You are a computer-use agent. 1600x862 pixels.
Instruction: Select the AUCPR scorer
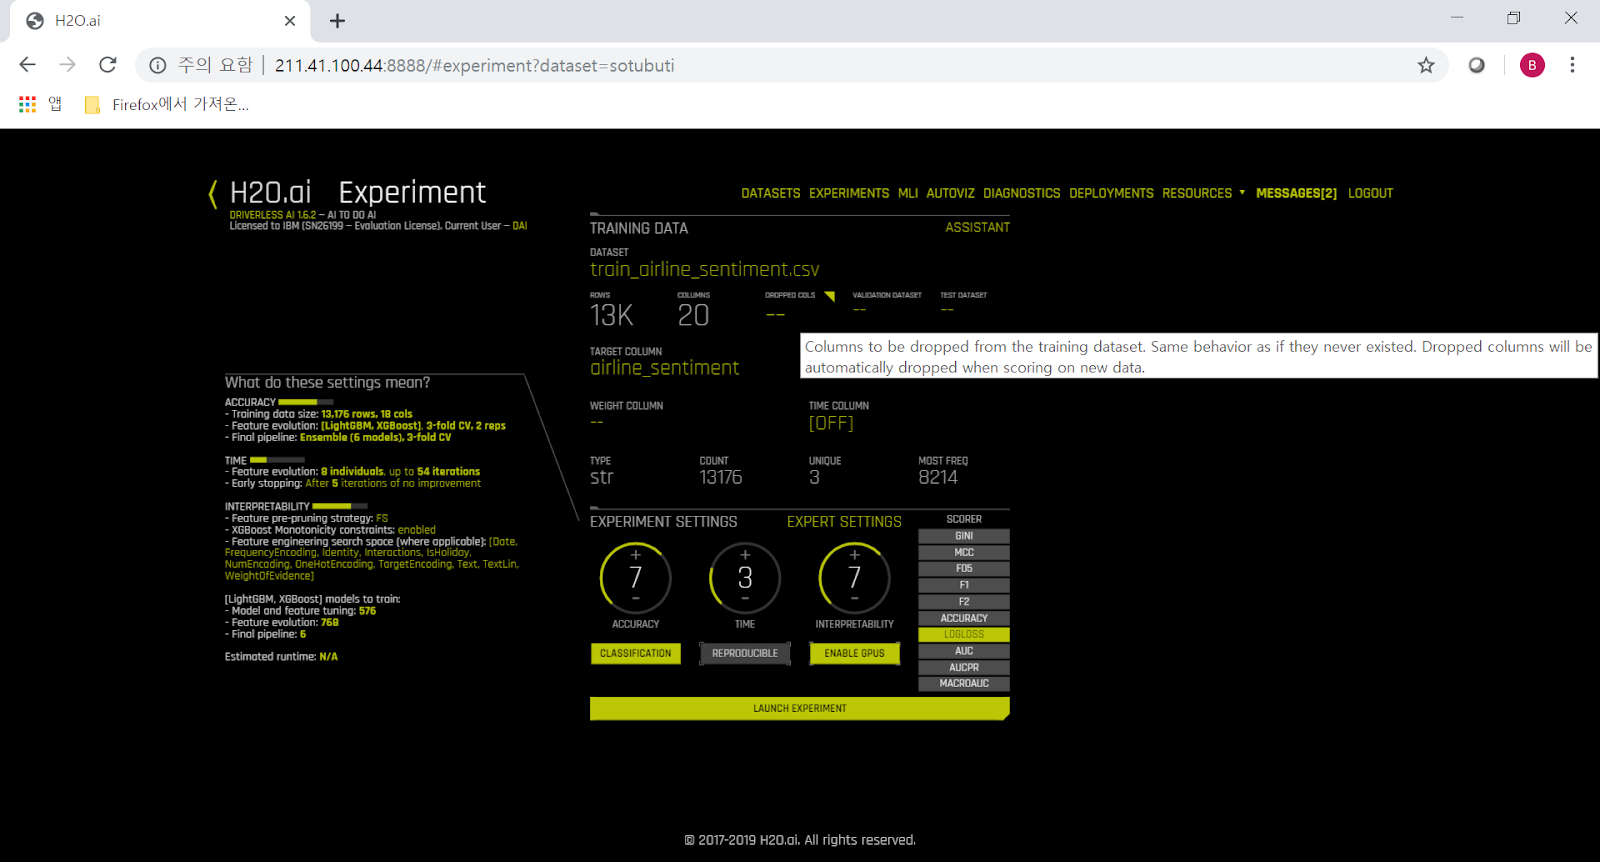pos(964,667)
